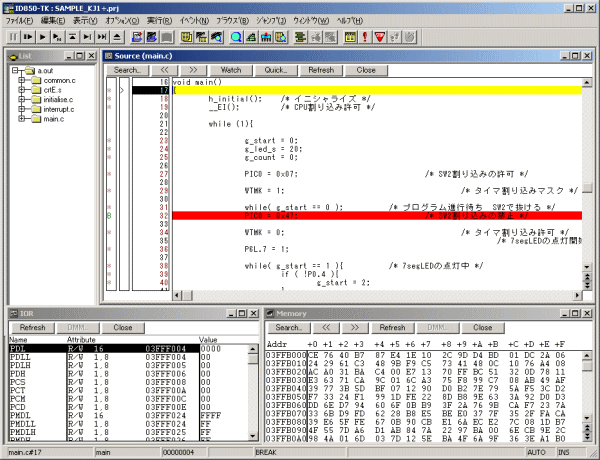Click the >> button in Memory window

tap(355, 328)
